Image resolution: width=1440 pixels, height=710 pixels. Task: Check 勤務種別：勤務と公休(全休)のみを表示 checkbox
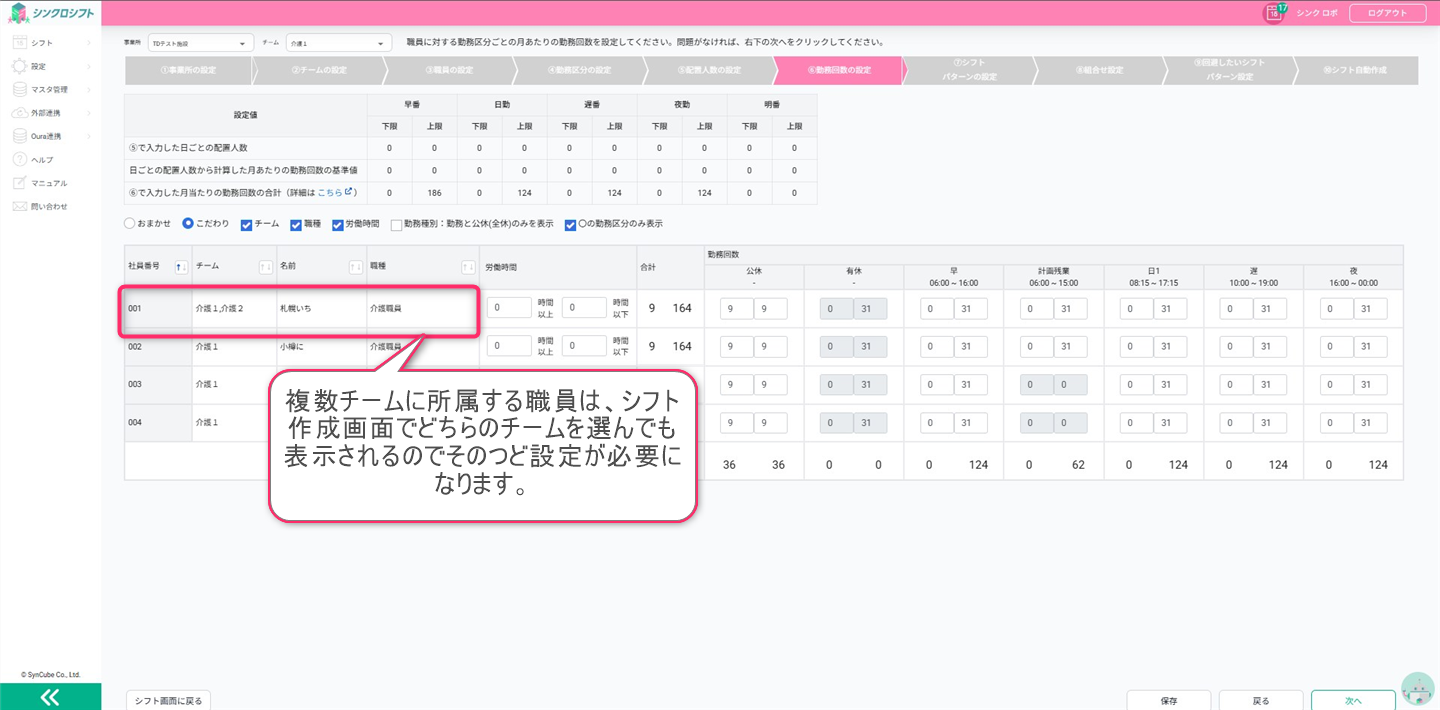397,225
